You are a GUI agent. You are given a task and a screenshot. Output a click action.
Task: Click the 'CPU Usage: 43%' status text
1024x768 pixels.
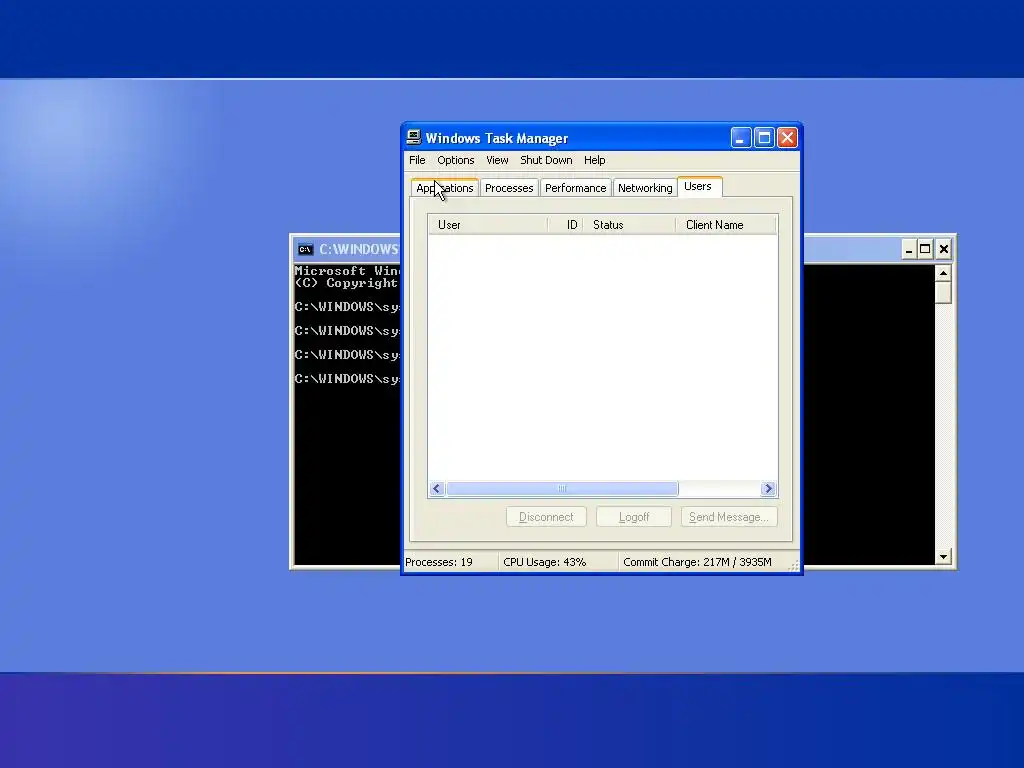(x=545, y=562)
